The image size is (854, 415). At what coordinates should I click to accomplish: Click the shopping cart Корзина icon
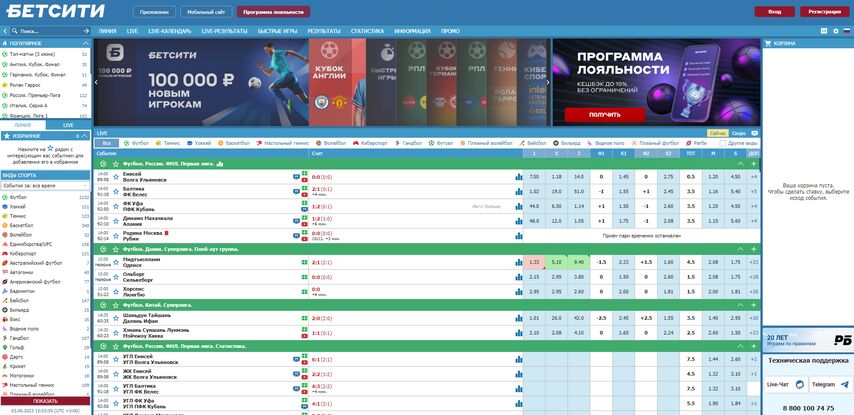click(768, 43)
